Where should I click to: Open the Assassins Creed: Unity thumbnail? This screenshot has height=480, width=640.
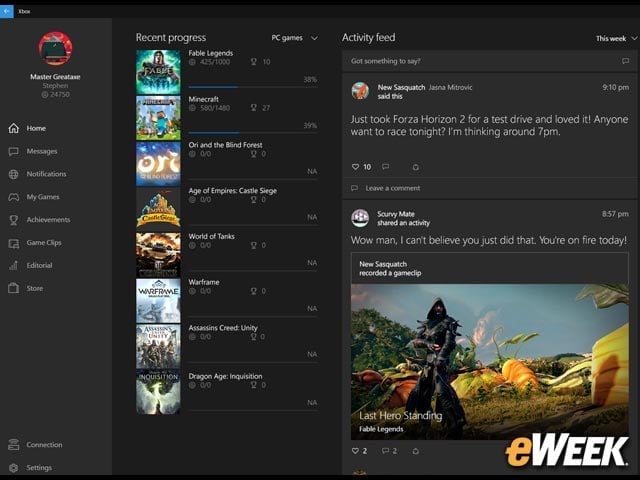[158, 347]
